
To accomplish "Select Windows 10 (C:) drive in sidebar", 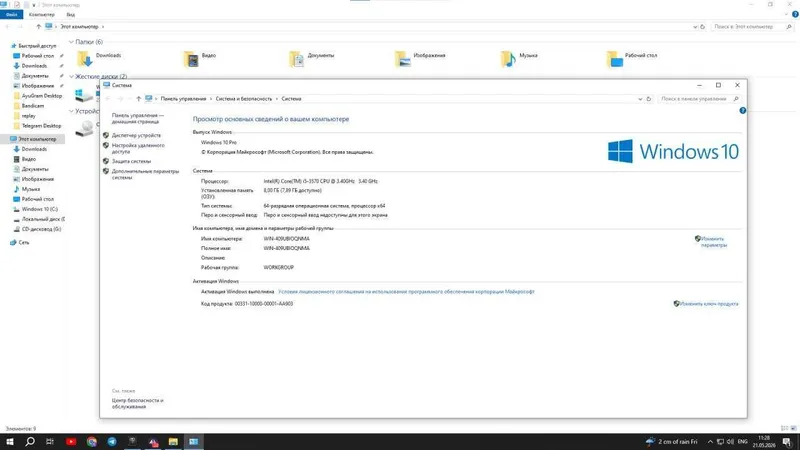I will (x=39, y=209).
